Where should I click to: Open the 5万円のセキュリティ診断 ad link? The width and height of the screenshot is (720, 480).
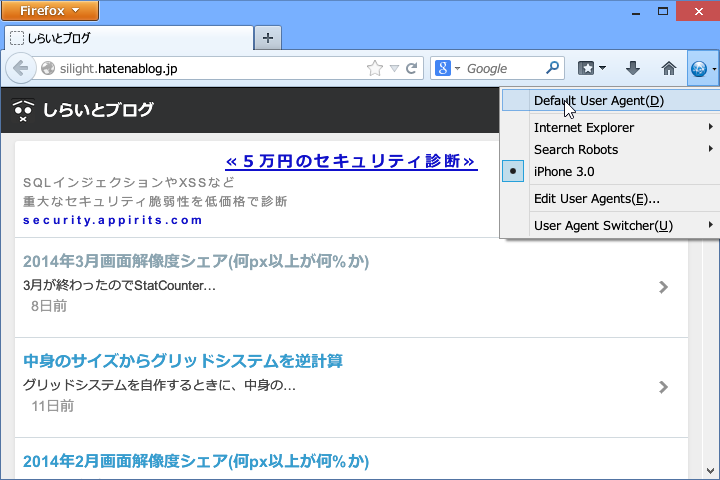(x=351, y=161)
